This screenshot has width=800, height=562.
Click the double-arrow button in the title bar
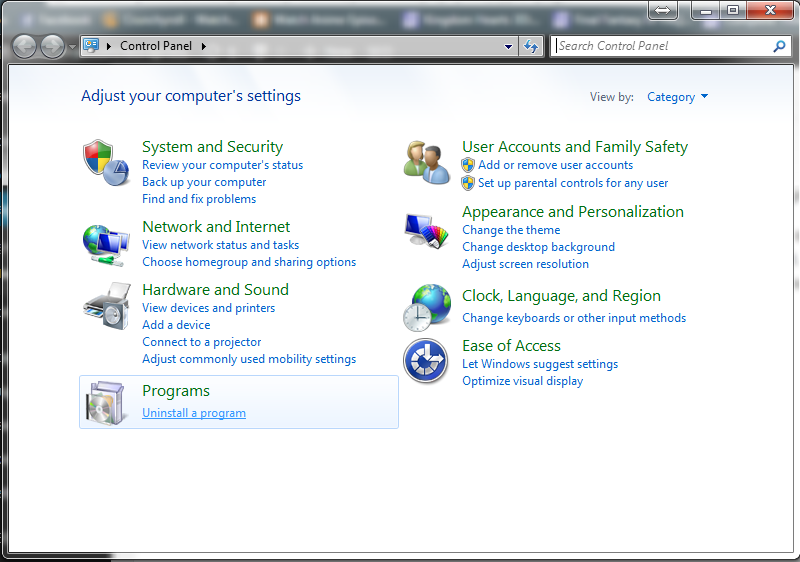click(x=662, y=10)
